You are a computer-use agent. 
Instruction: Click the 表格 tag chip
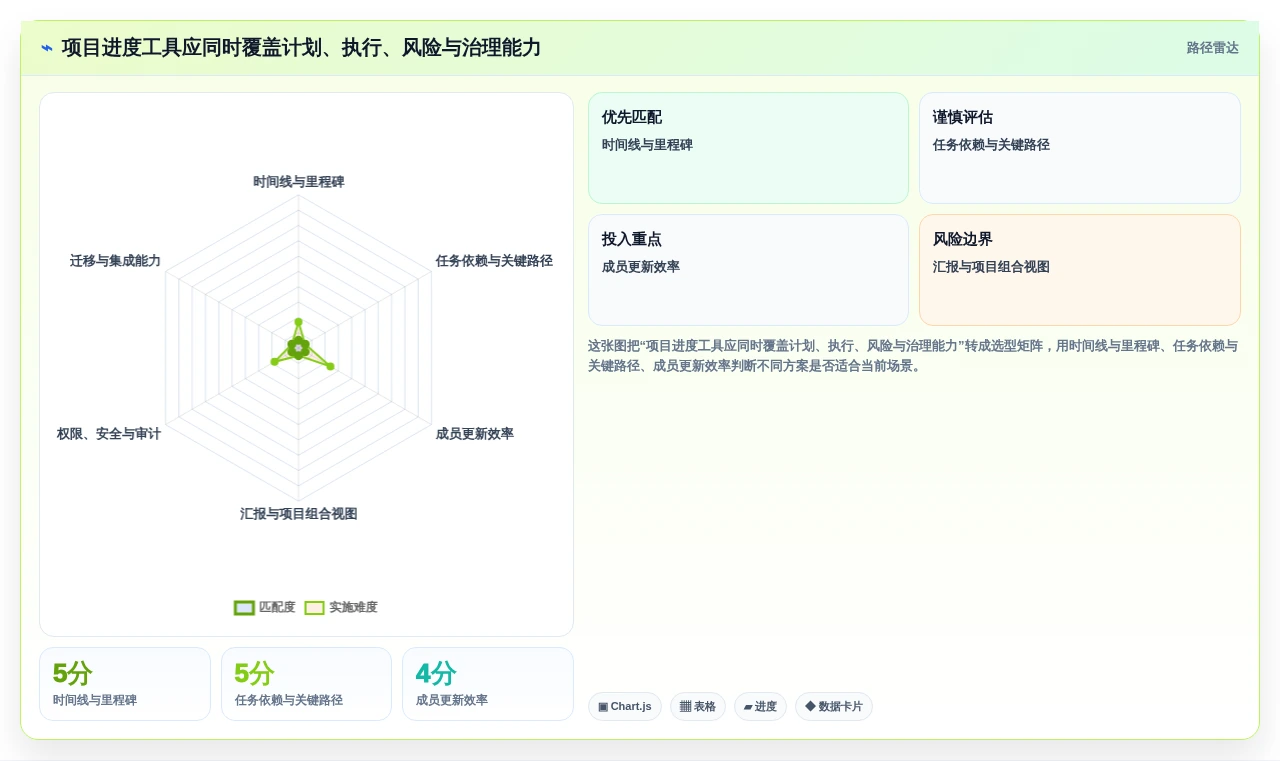click(697, 706)
